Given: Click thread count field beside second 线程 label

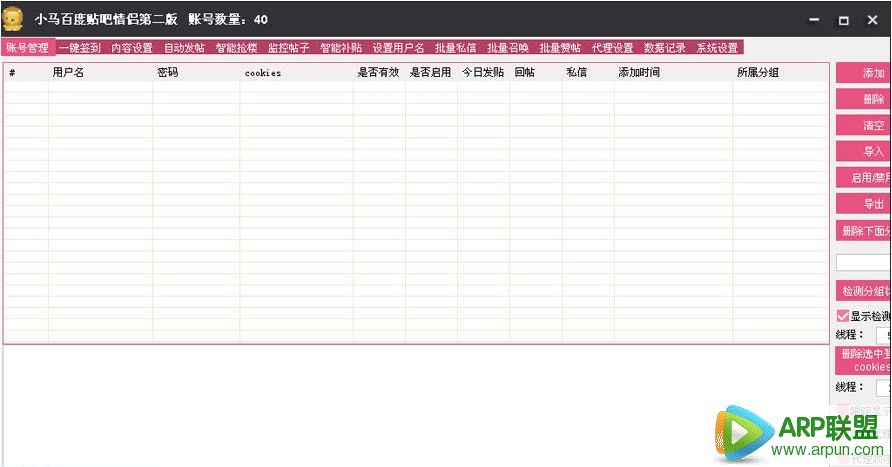Looking at the screenshot, I should coord(884,387).
